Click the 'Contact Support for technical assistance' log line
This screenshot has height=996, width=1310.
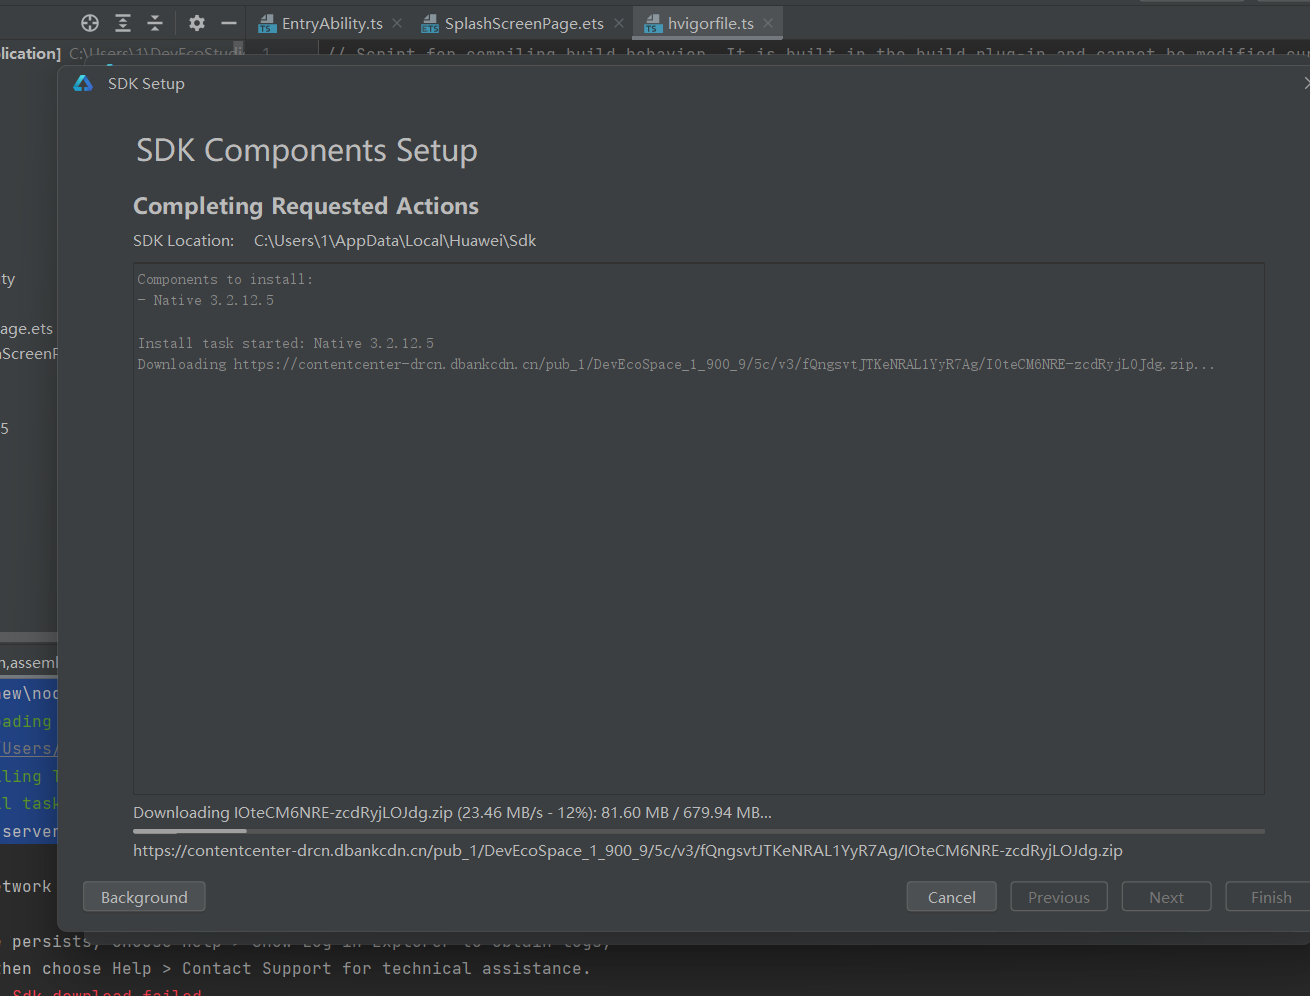(x=295, y=968)
